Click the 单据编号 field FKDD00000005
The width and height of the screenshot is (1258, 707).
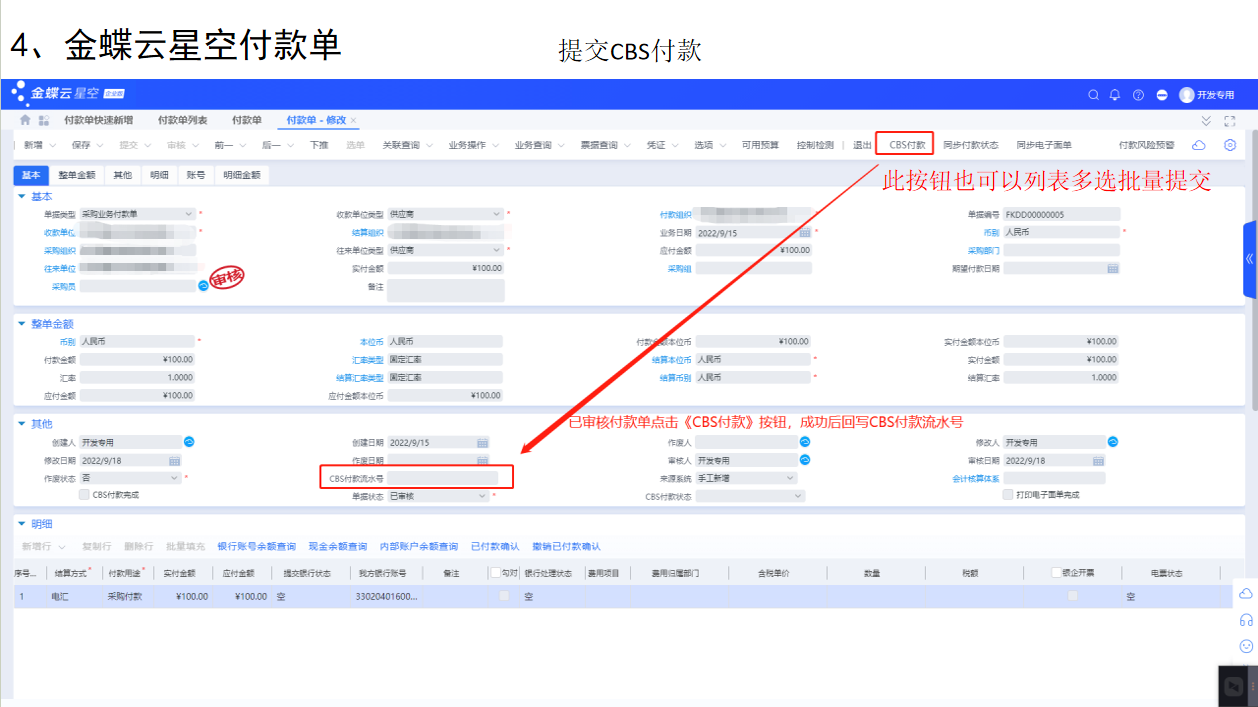(1062, 214)
